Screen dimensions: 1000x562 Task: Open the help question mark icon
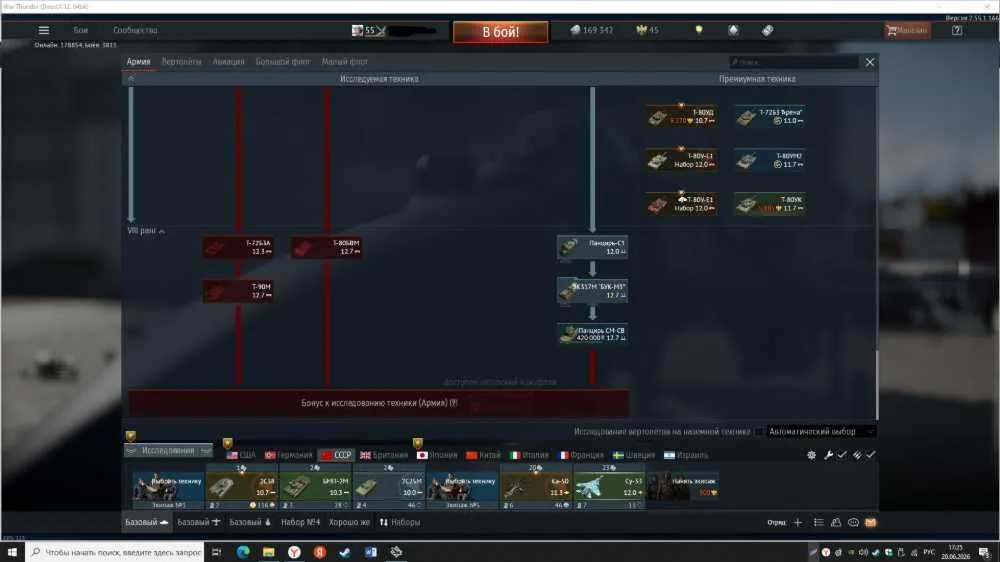pos(957,30)
